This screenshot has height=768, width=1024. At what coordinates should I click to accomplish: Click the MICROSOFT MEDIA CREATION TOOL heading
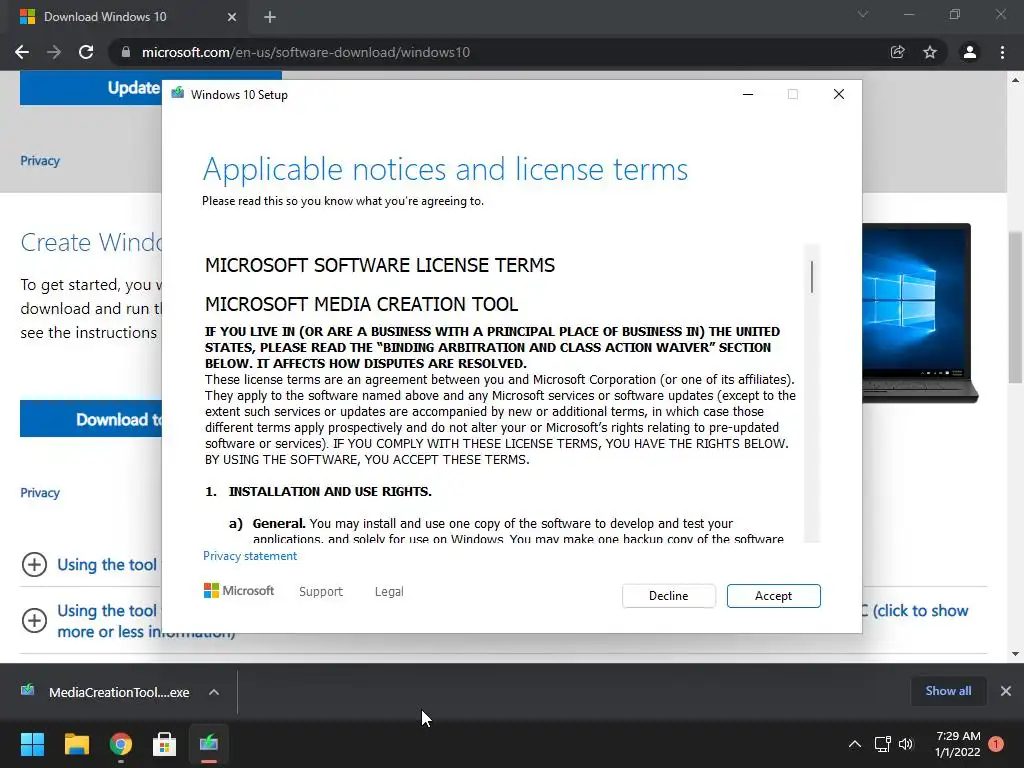tap(361, 304)
